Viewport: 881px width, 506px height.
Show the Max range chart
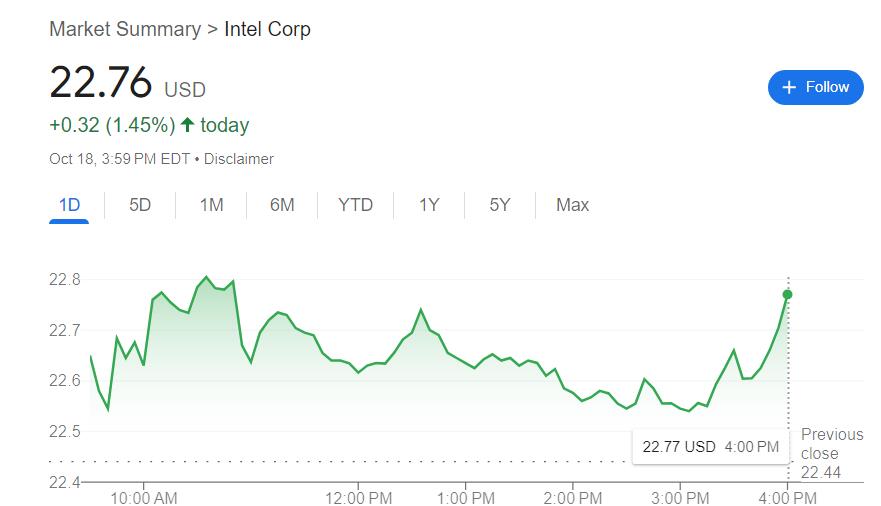572,205
